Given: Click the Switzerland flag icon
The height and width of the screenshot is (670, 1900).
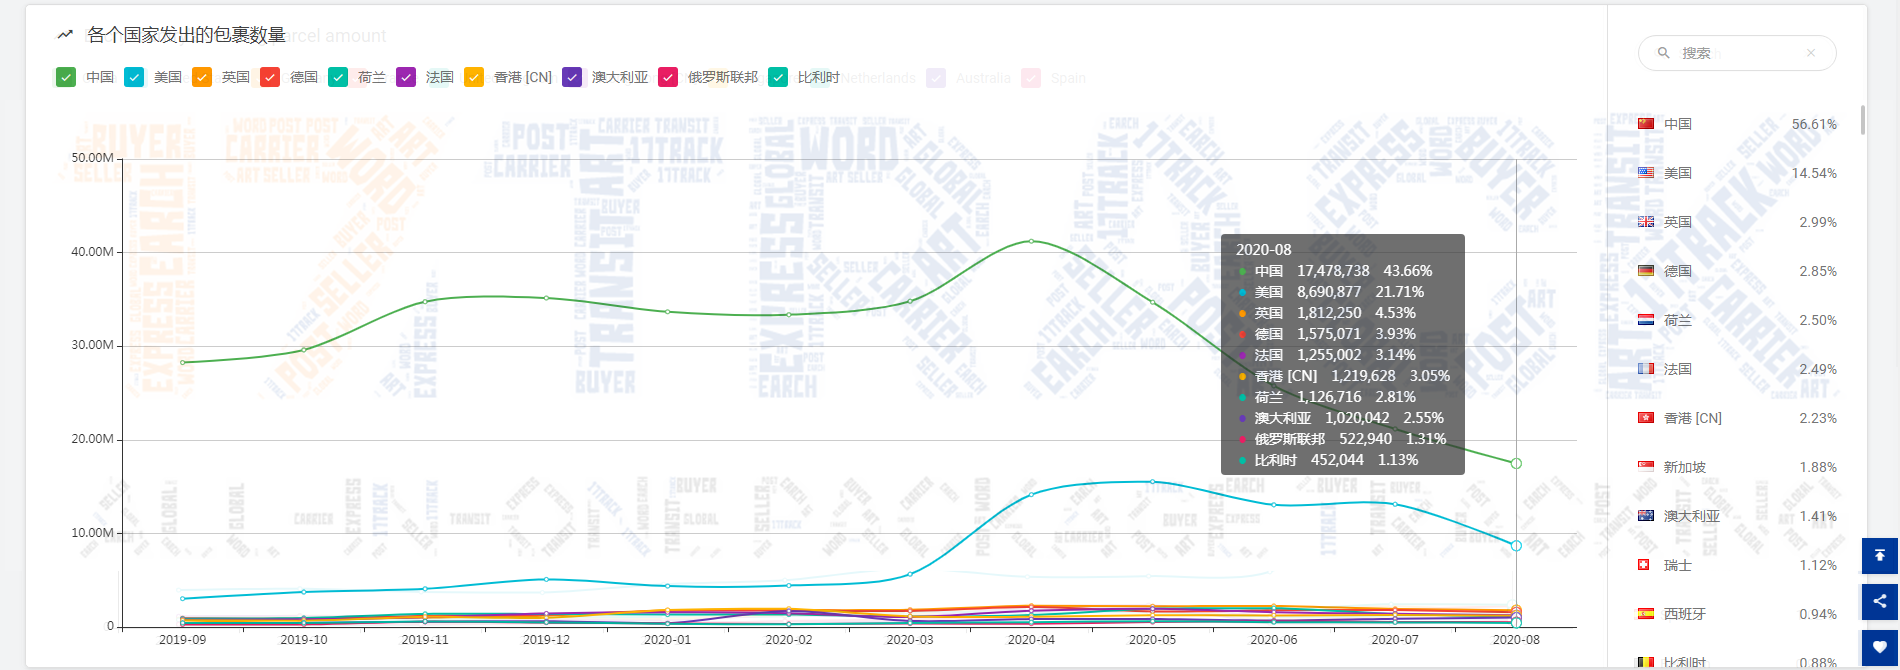Looking at the screenshot, I should [1646, 565].
